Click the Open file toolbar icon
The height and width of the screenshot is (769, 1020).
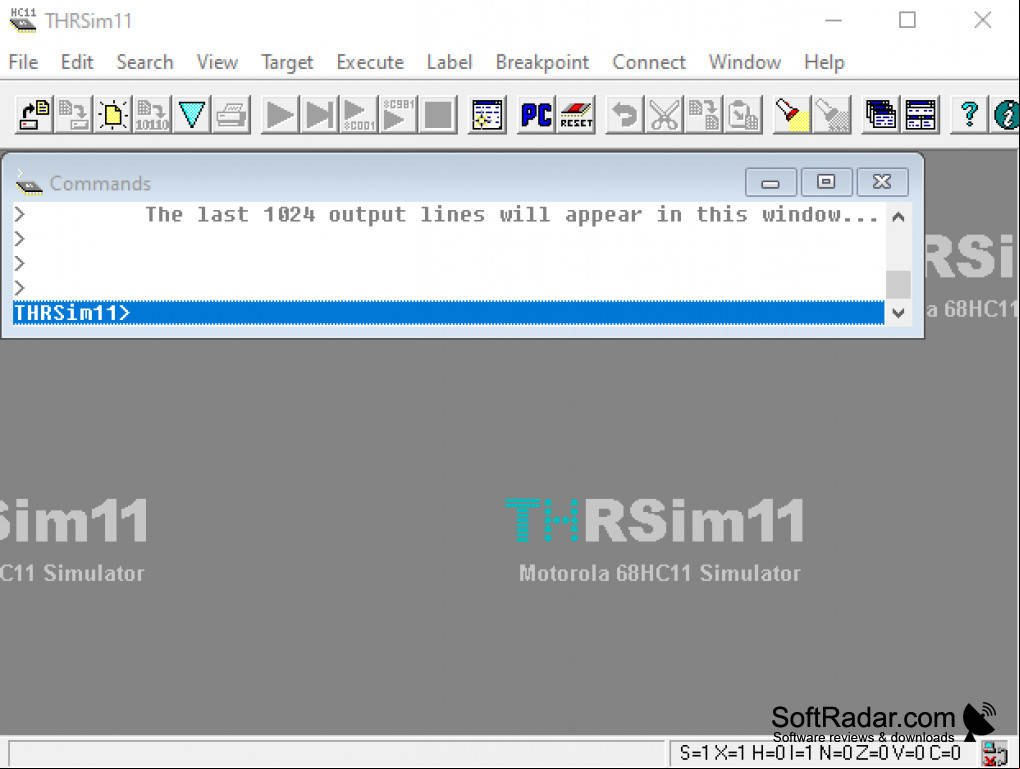[34, 115]
